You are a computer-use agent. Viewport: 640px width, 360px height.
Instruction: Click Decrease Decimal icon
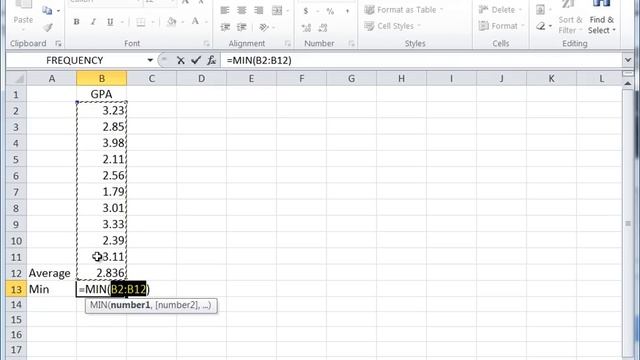[323, 28]
